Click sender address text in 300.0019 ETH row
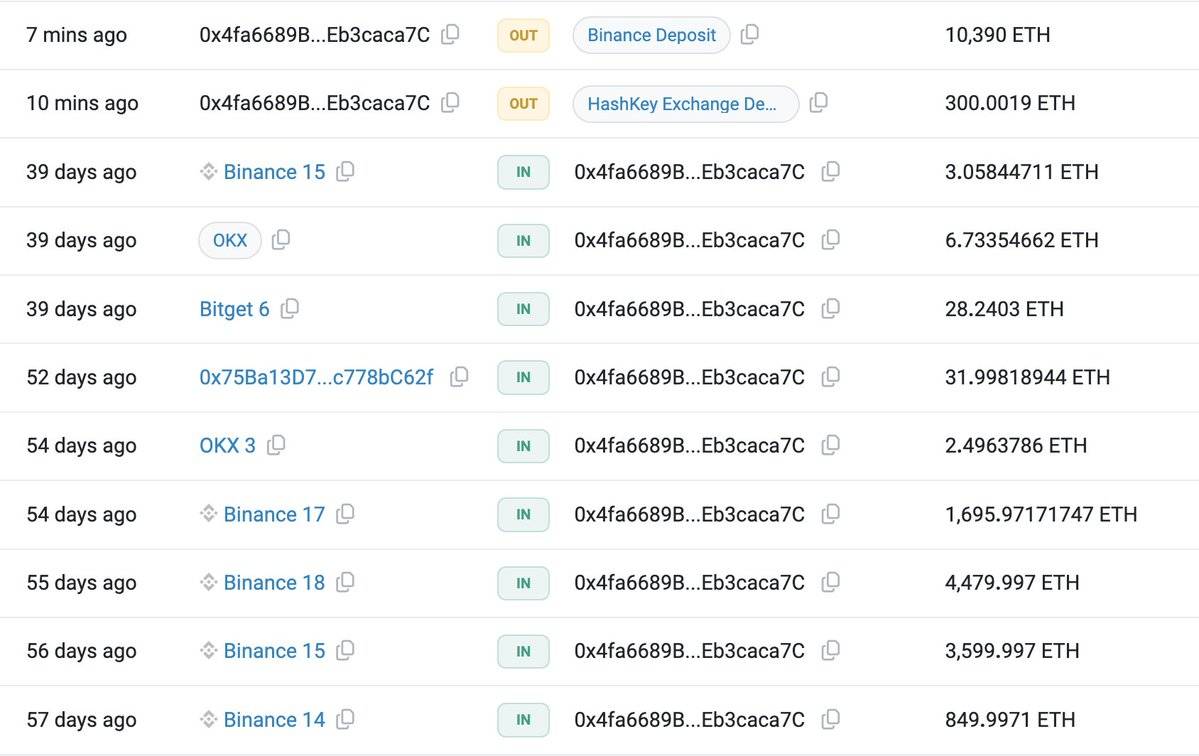1199x756 pixels. pyautogui.click(x=314, y=103)
